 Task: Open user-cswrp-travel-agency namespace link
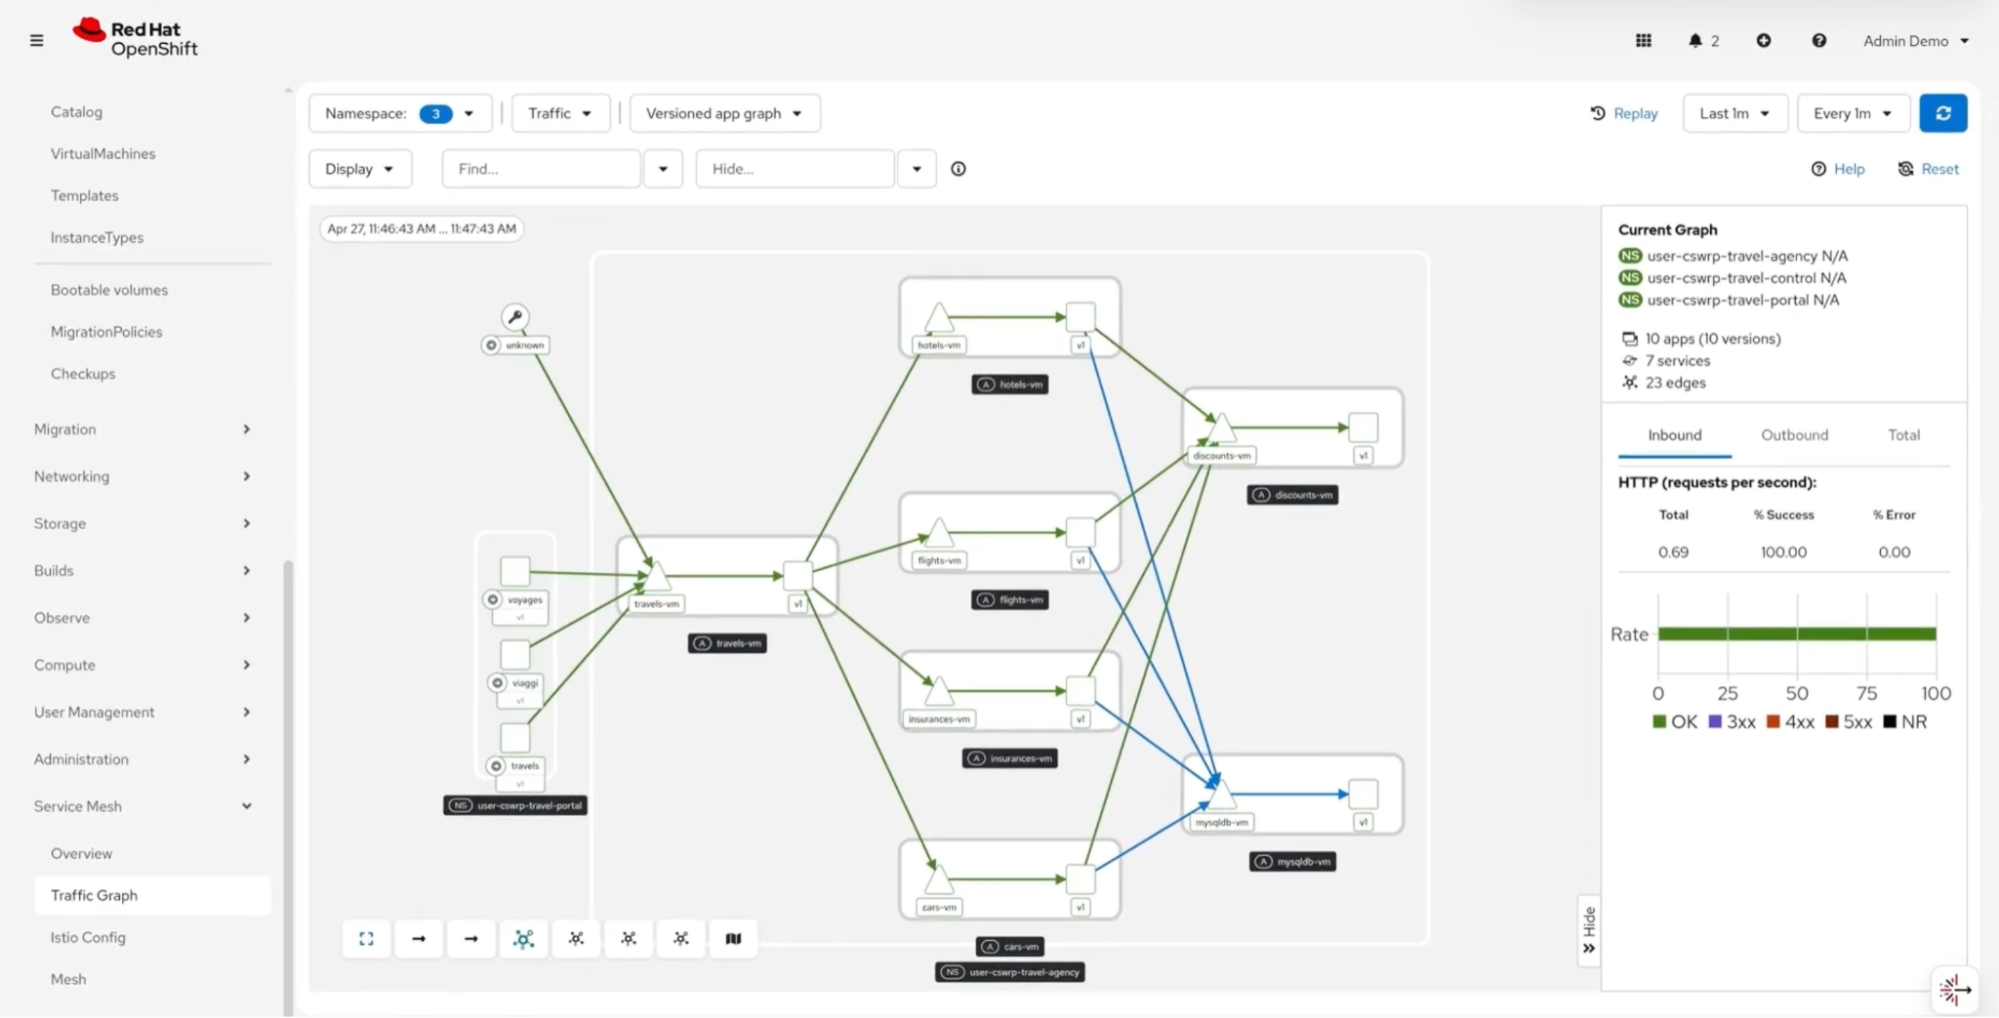pos(1731,256)
